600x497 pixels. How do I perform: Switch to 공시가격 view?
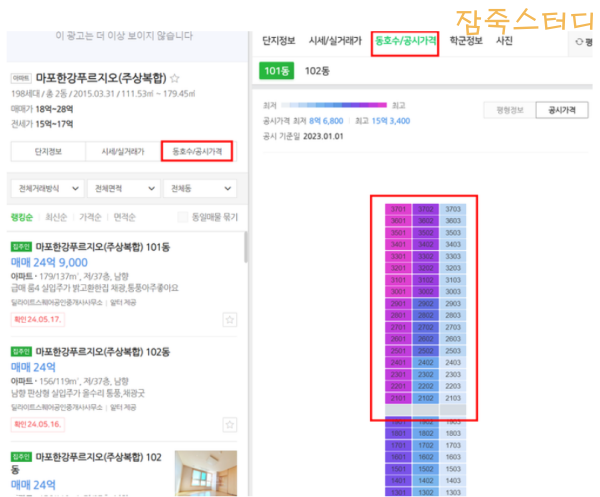(562, 110)
